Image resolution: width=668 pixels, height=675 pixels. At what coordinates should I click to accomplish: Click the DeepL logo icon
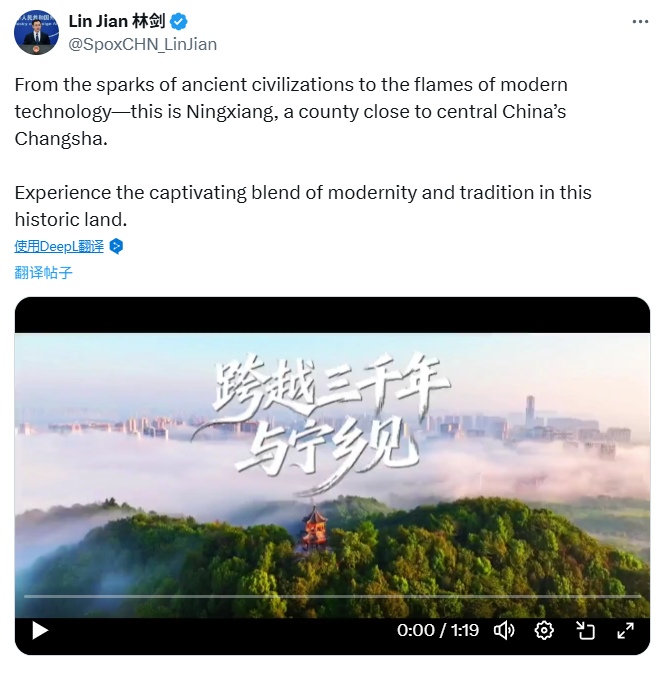pyautogui.click(x=116, y=246)
